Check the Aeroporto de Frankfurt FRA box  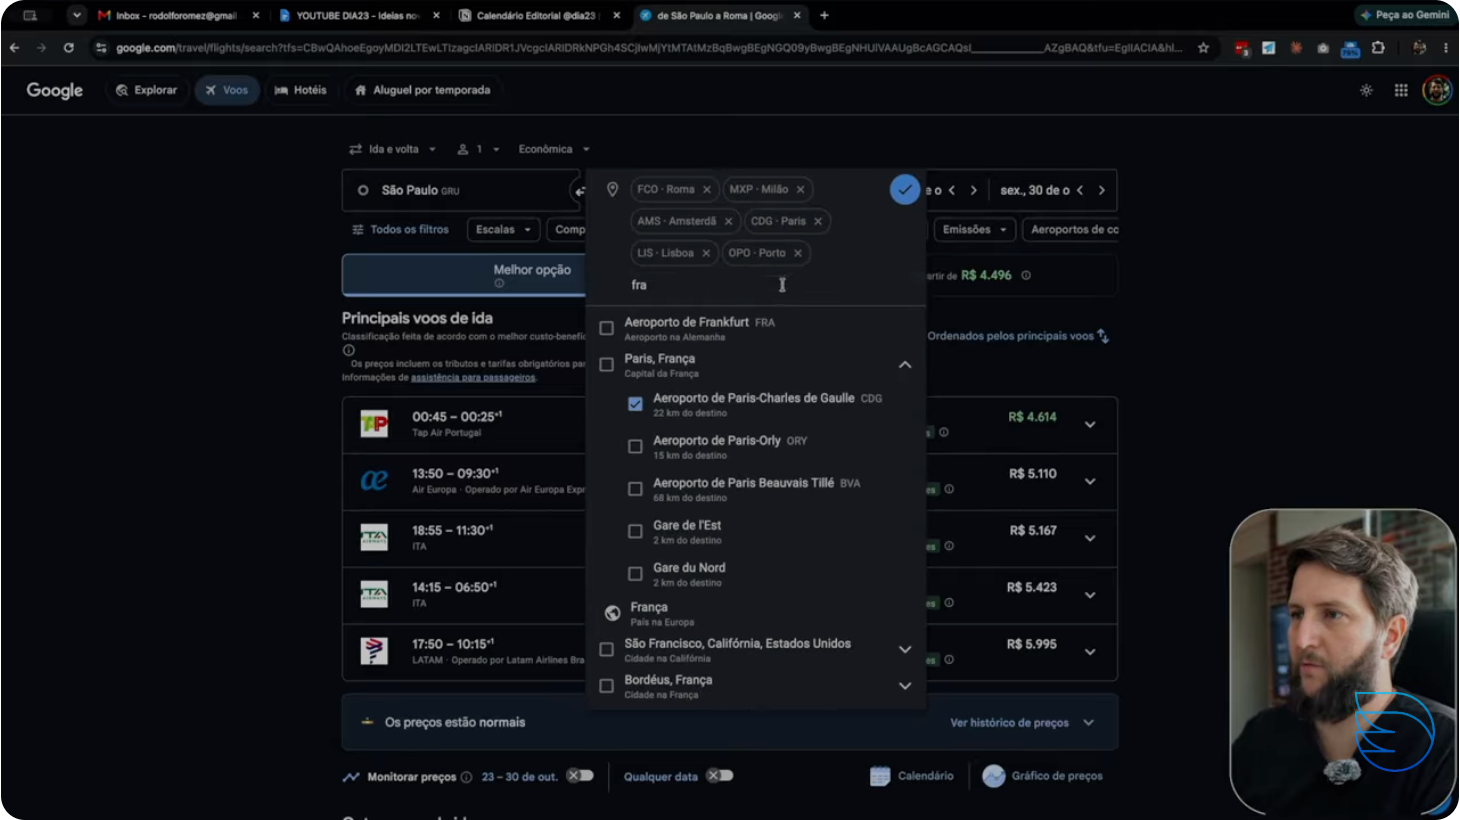606,328
